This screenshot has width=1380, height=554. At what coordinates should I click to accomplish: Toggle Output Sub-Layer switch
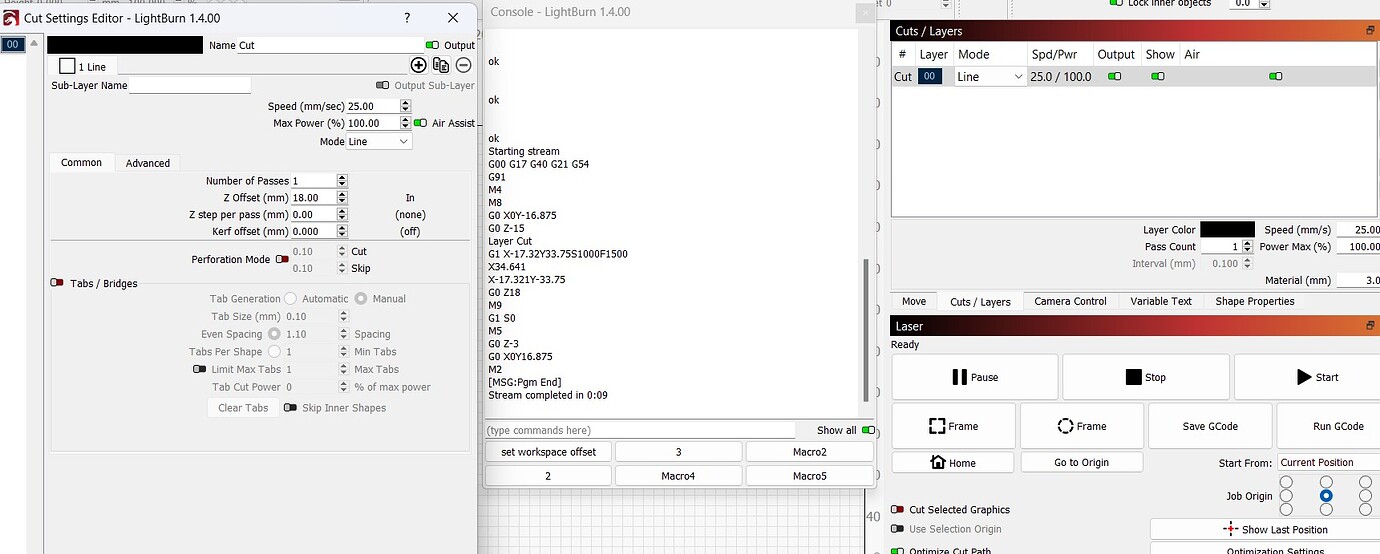coord(383,85)
